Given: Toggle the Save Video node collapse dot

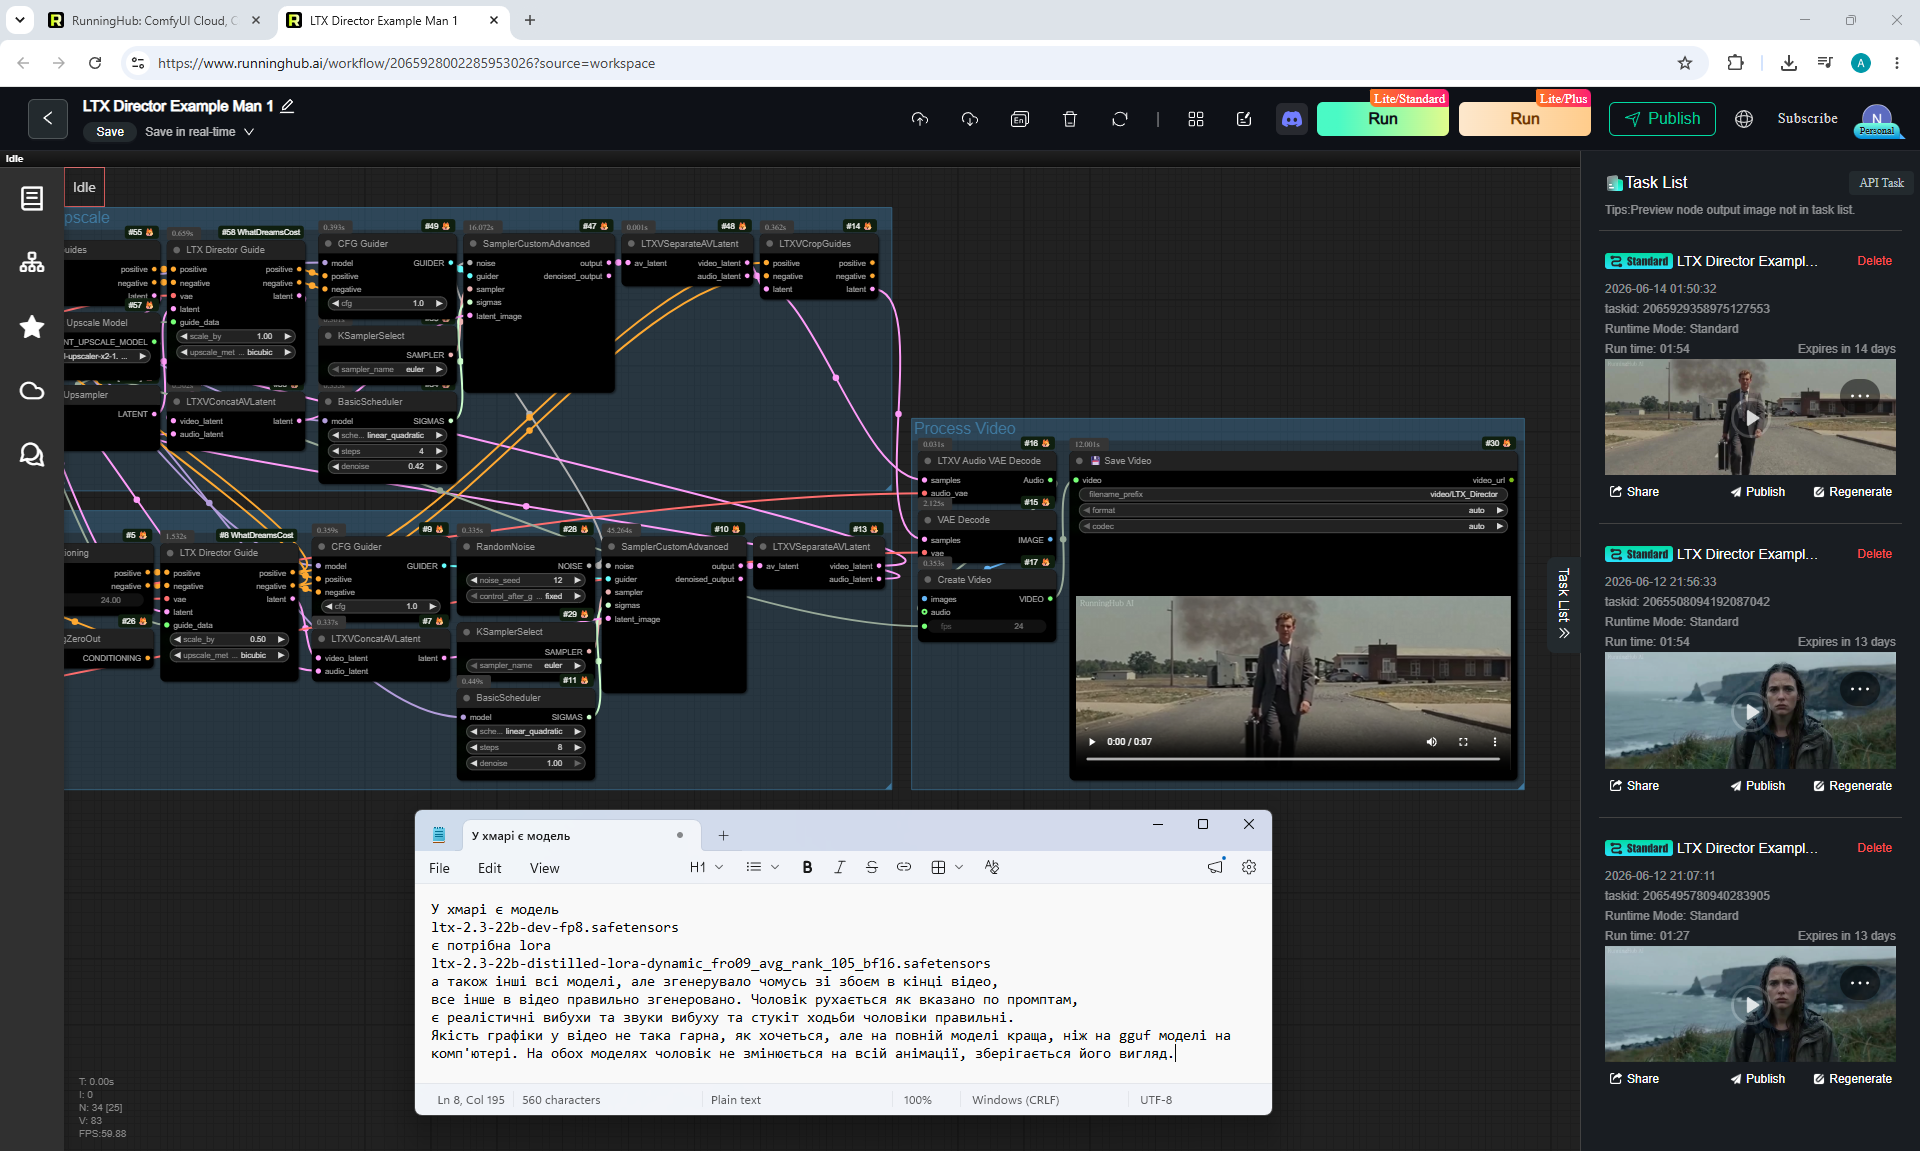Looking at the screenshot, I should [x=1079, y=461].
